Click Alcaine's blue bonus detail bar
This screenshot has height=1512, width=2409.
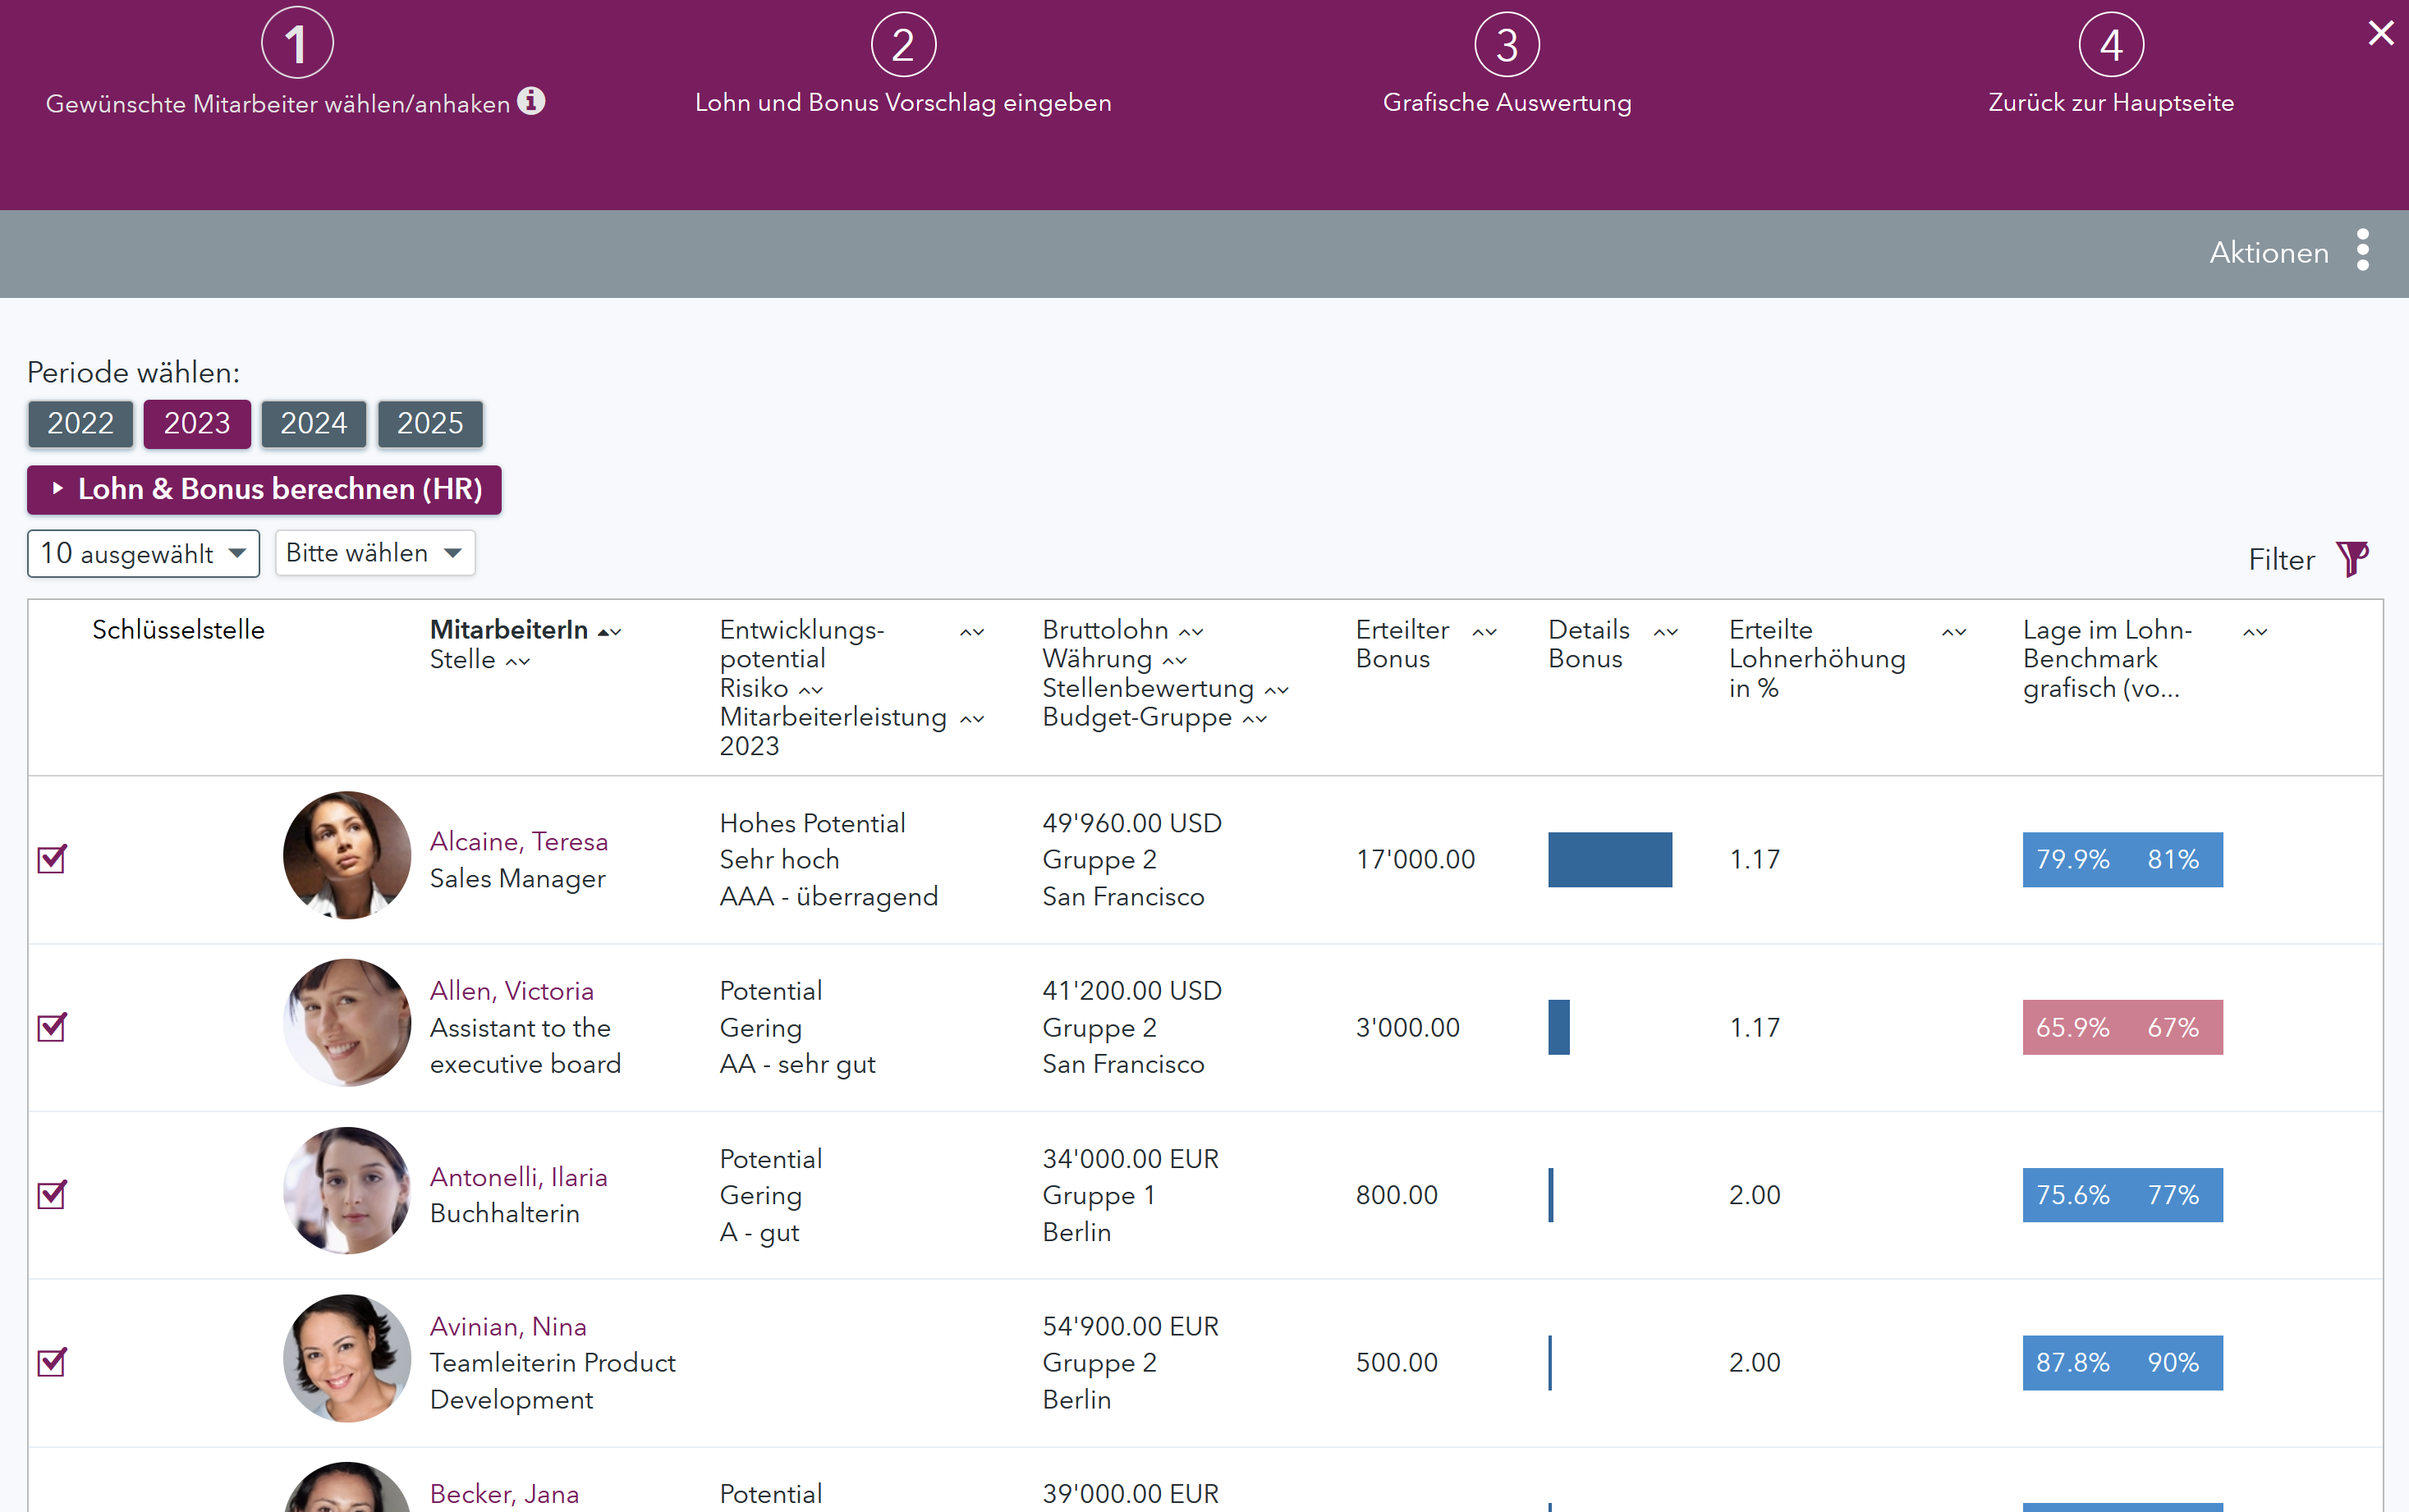coord(1609,859)
